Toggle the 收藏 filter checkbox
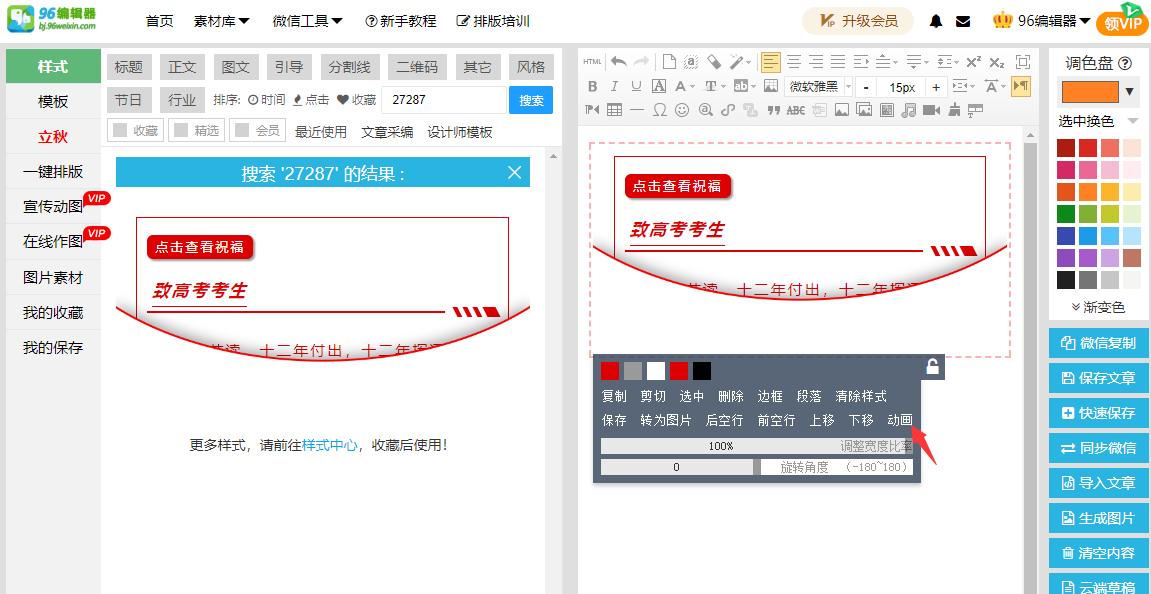Image resolution: width=1151 pixels, height=594 pixels. point(118,130)
